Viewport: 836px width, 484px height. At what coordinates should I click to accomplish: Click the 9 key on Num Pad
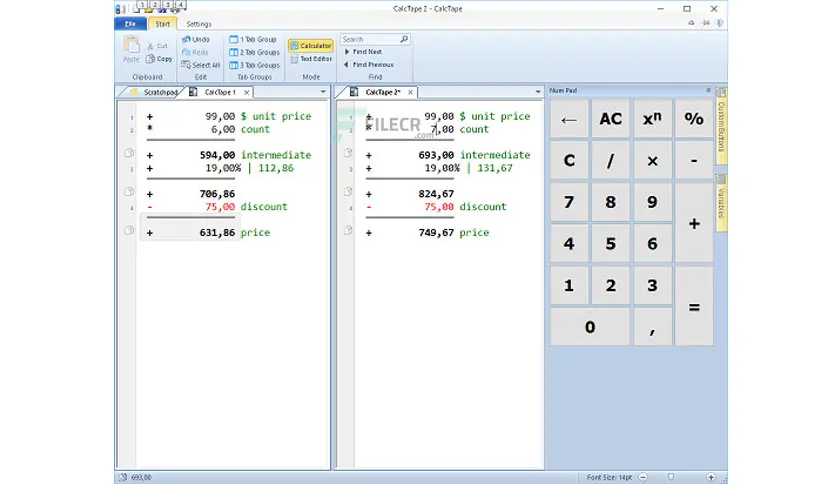click(652, 202)
